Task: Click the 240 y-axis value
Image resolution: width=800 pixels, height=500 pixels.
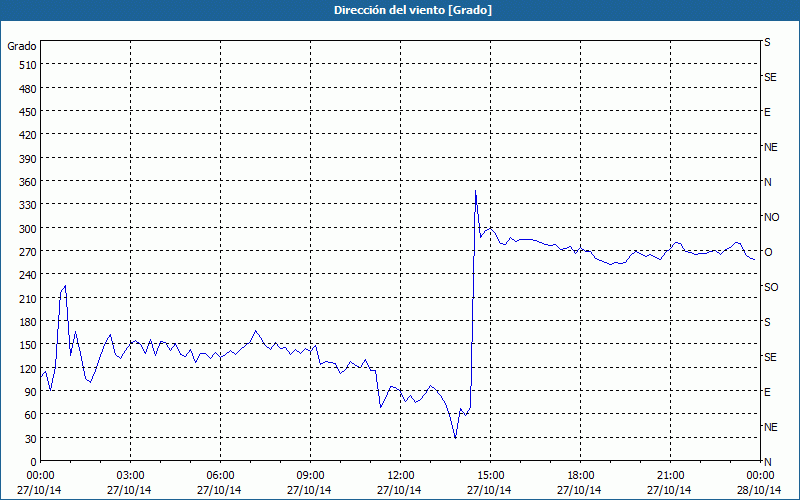Action: point(28,276)
